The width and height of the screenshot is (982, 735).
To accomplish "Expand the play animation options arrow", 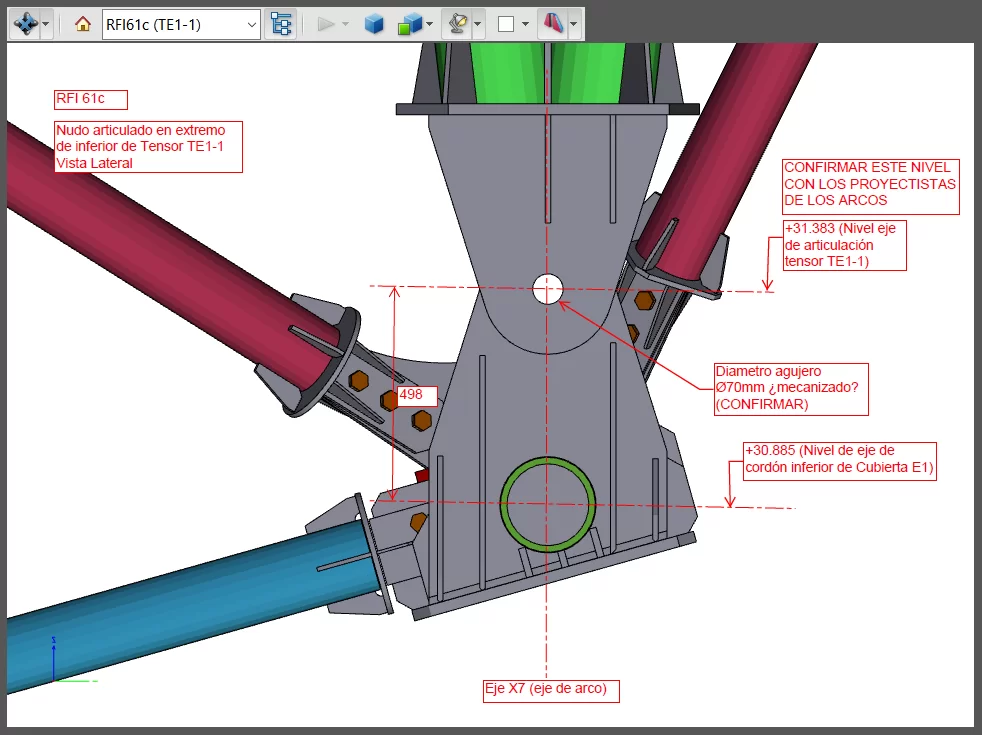I will tap(346, 24).
